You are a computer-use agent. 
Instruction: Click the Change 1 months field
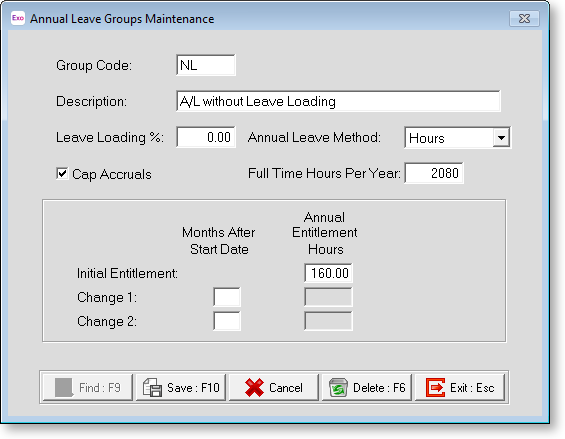(x=227, y=297)
